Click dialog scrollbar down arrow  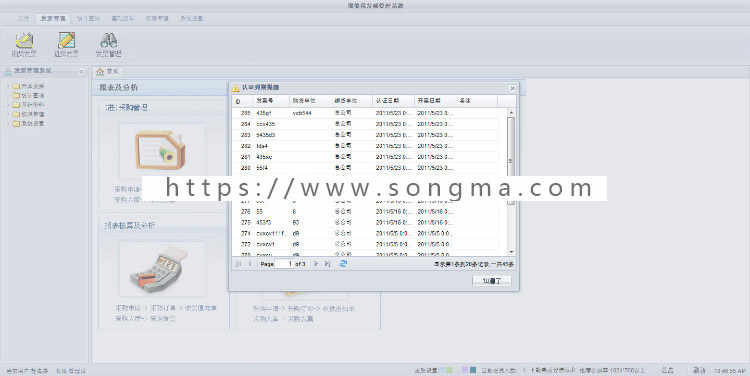(x=511, y=252)
